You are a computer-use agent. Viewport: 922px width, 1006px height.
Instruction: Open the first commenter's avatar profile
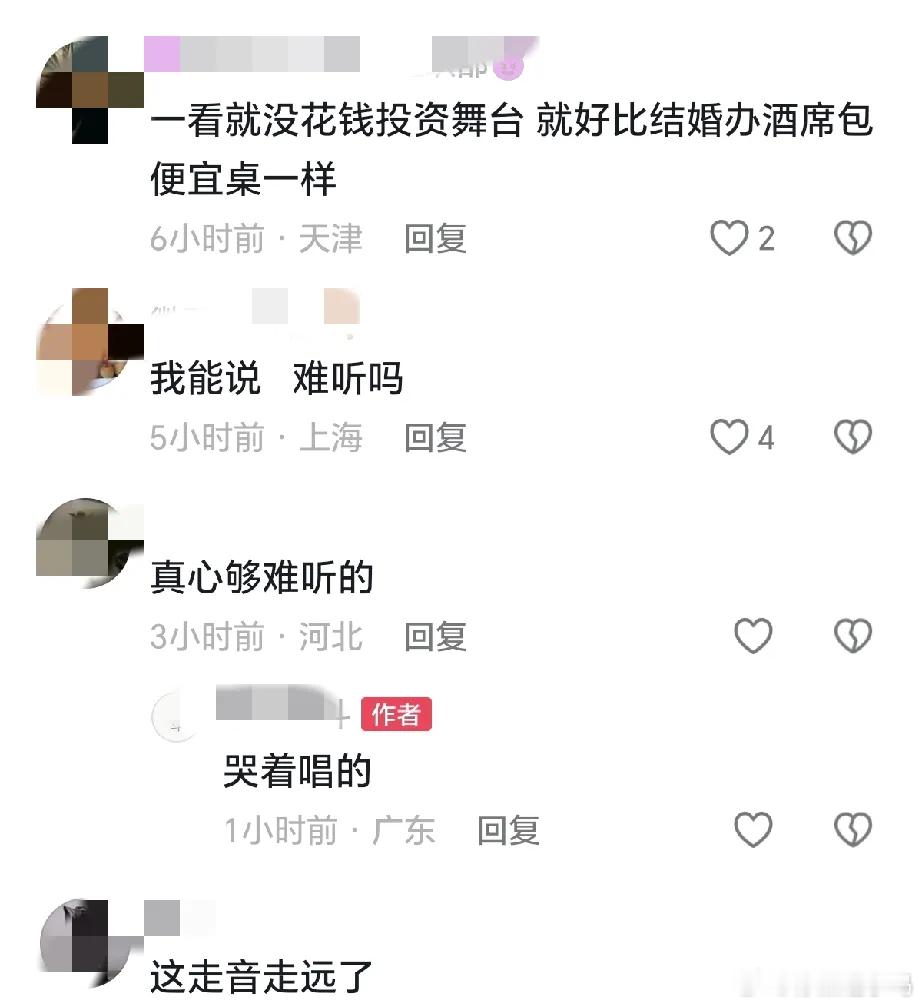(x=90, y=90)
